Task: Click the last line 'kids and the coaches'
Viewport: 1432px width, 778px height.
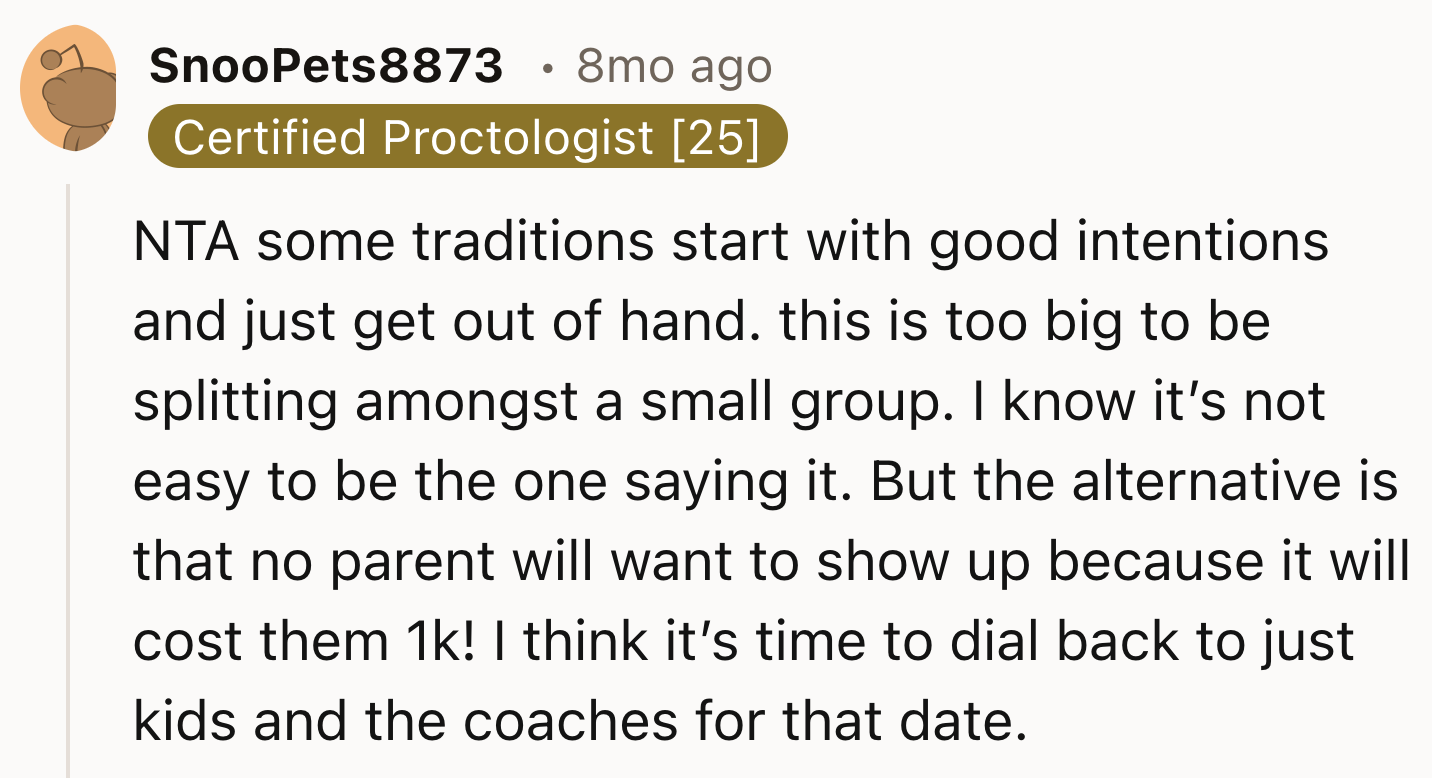Action: pyautogui.click(x=580, y=722)
